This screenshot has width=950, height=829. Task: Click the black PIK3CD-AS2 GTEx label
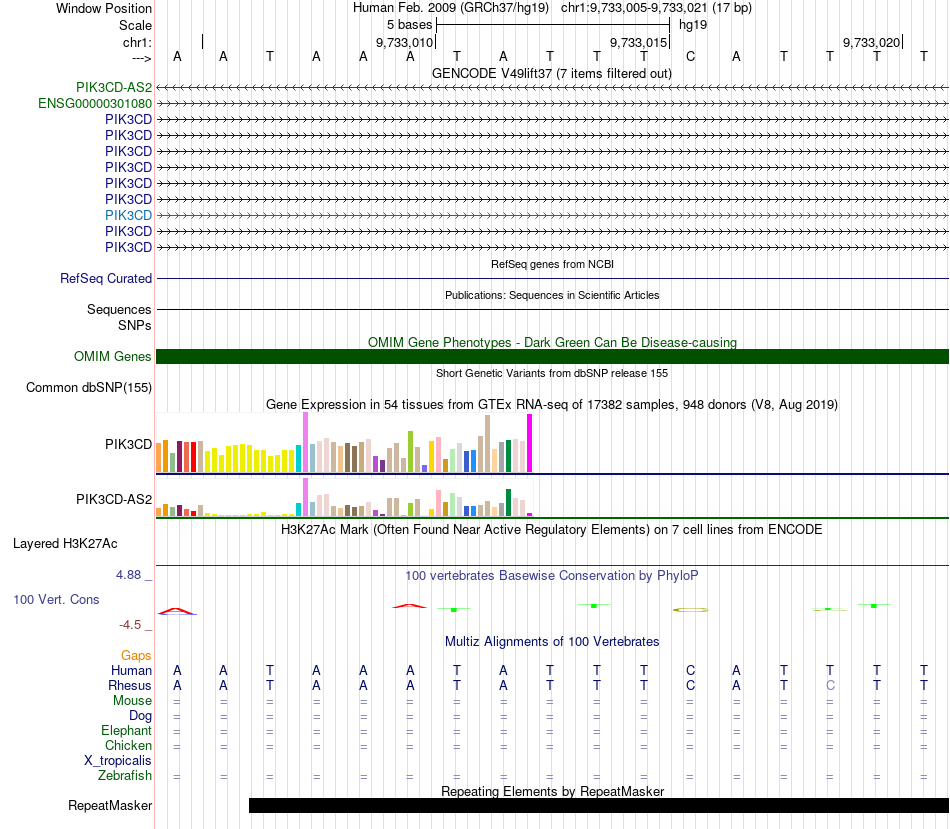tap(114, 499)
